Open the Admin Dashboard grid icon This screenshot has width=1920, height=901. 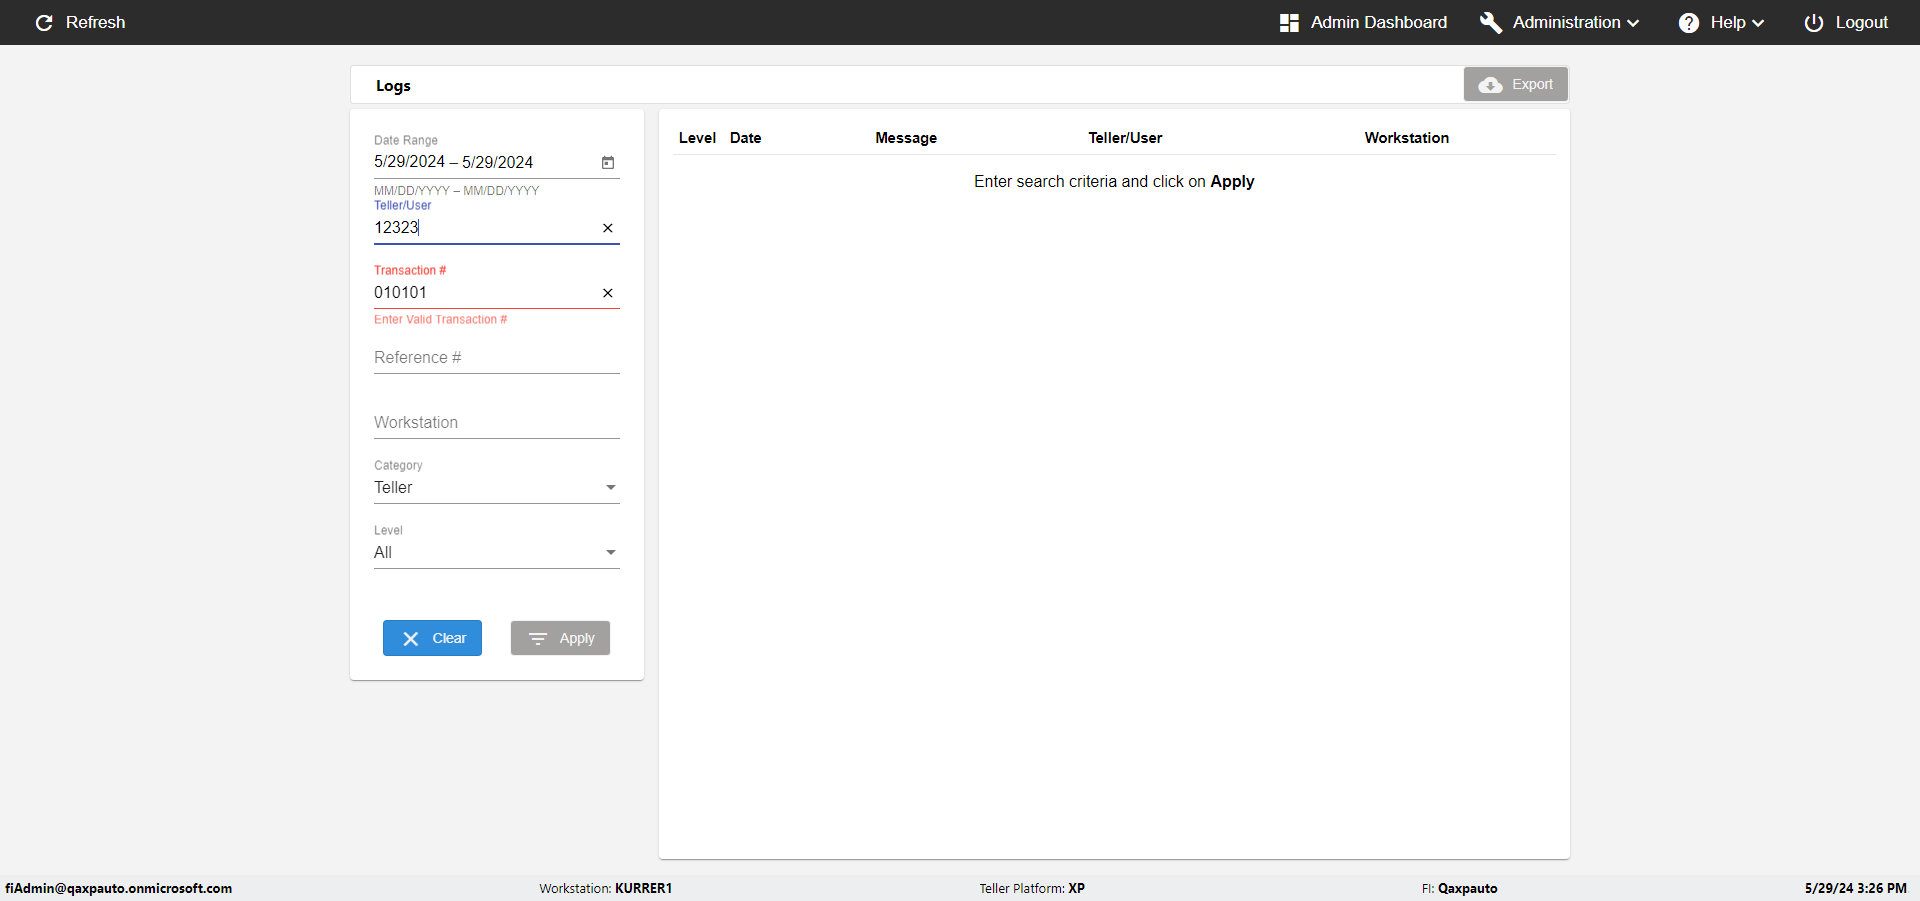point(1289,22)
